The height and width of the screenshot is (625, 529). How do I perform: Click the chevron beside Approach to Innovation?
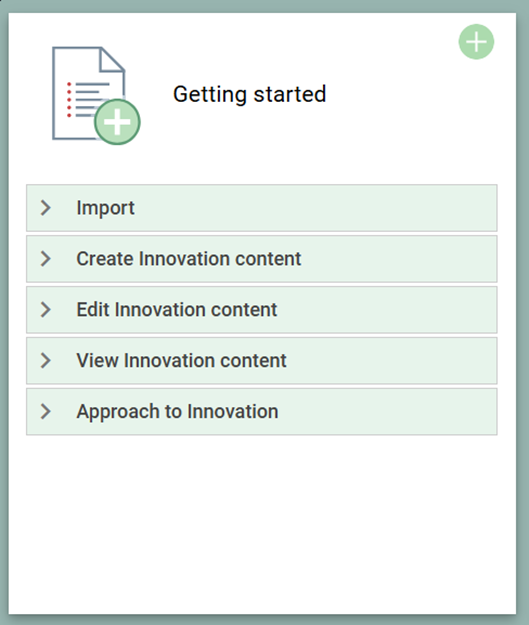46,411
